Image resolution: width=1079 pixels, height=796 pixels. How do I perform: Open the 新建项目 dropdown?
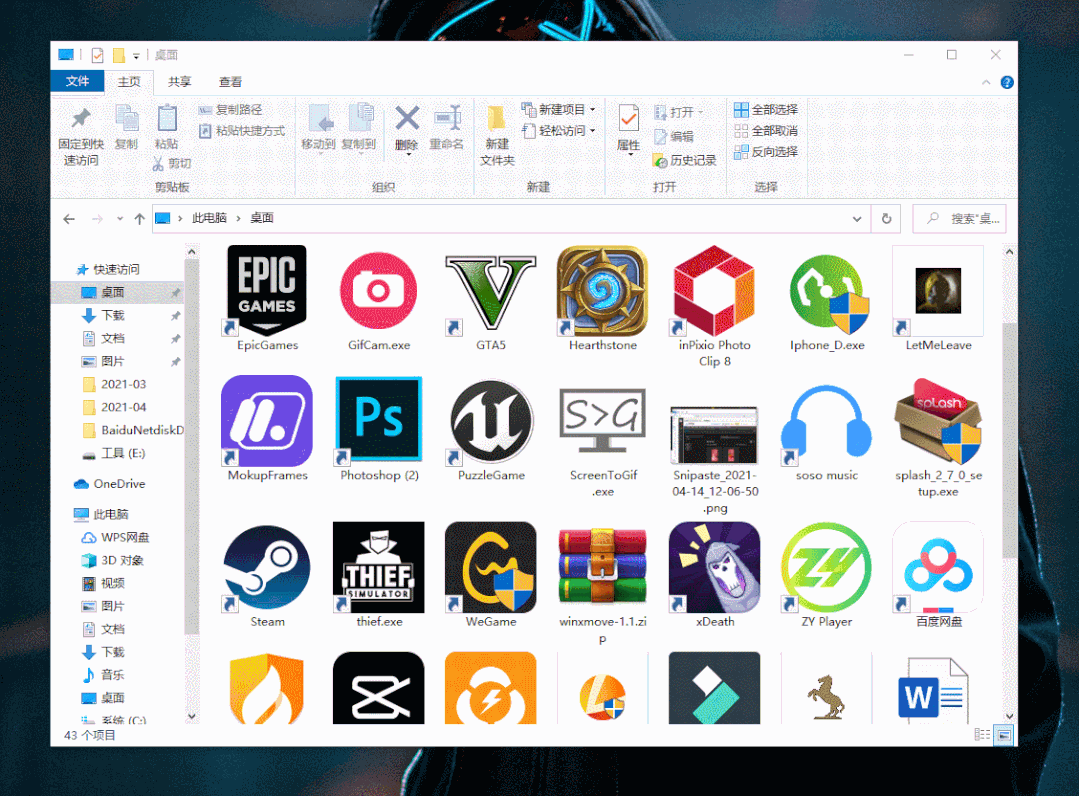click(558, 109)
